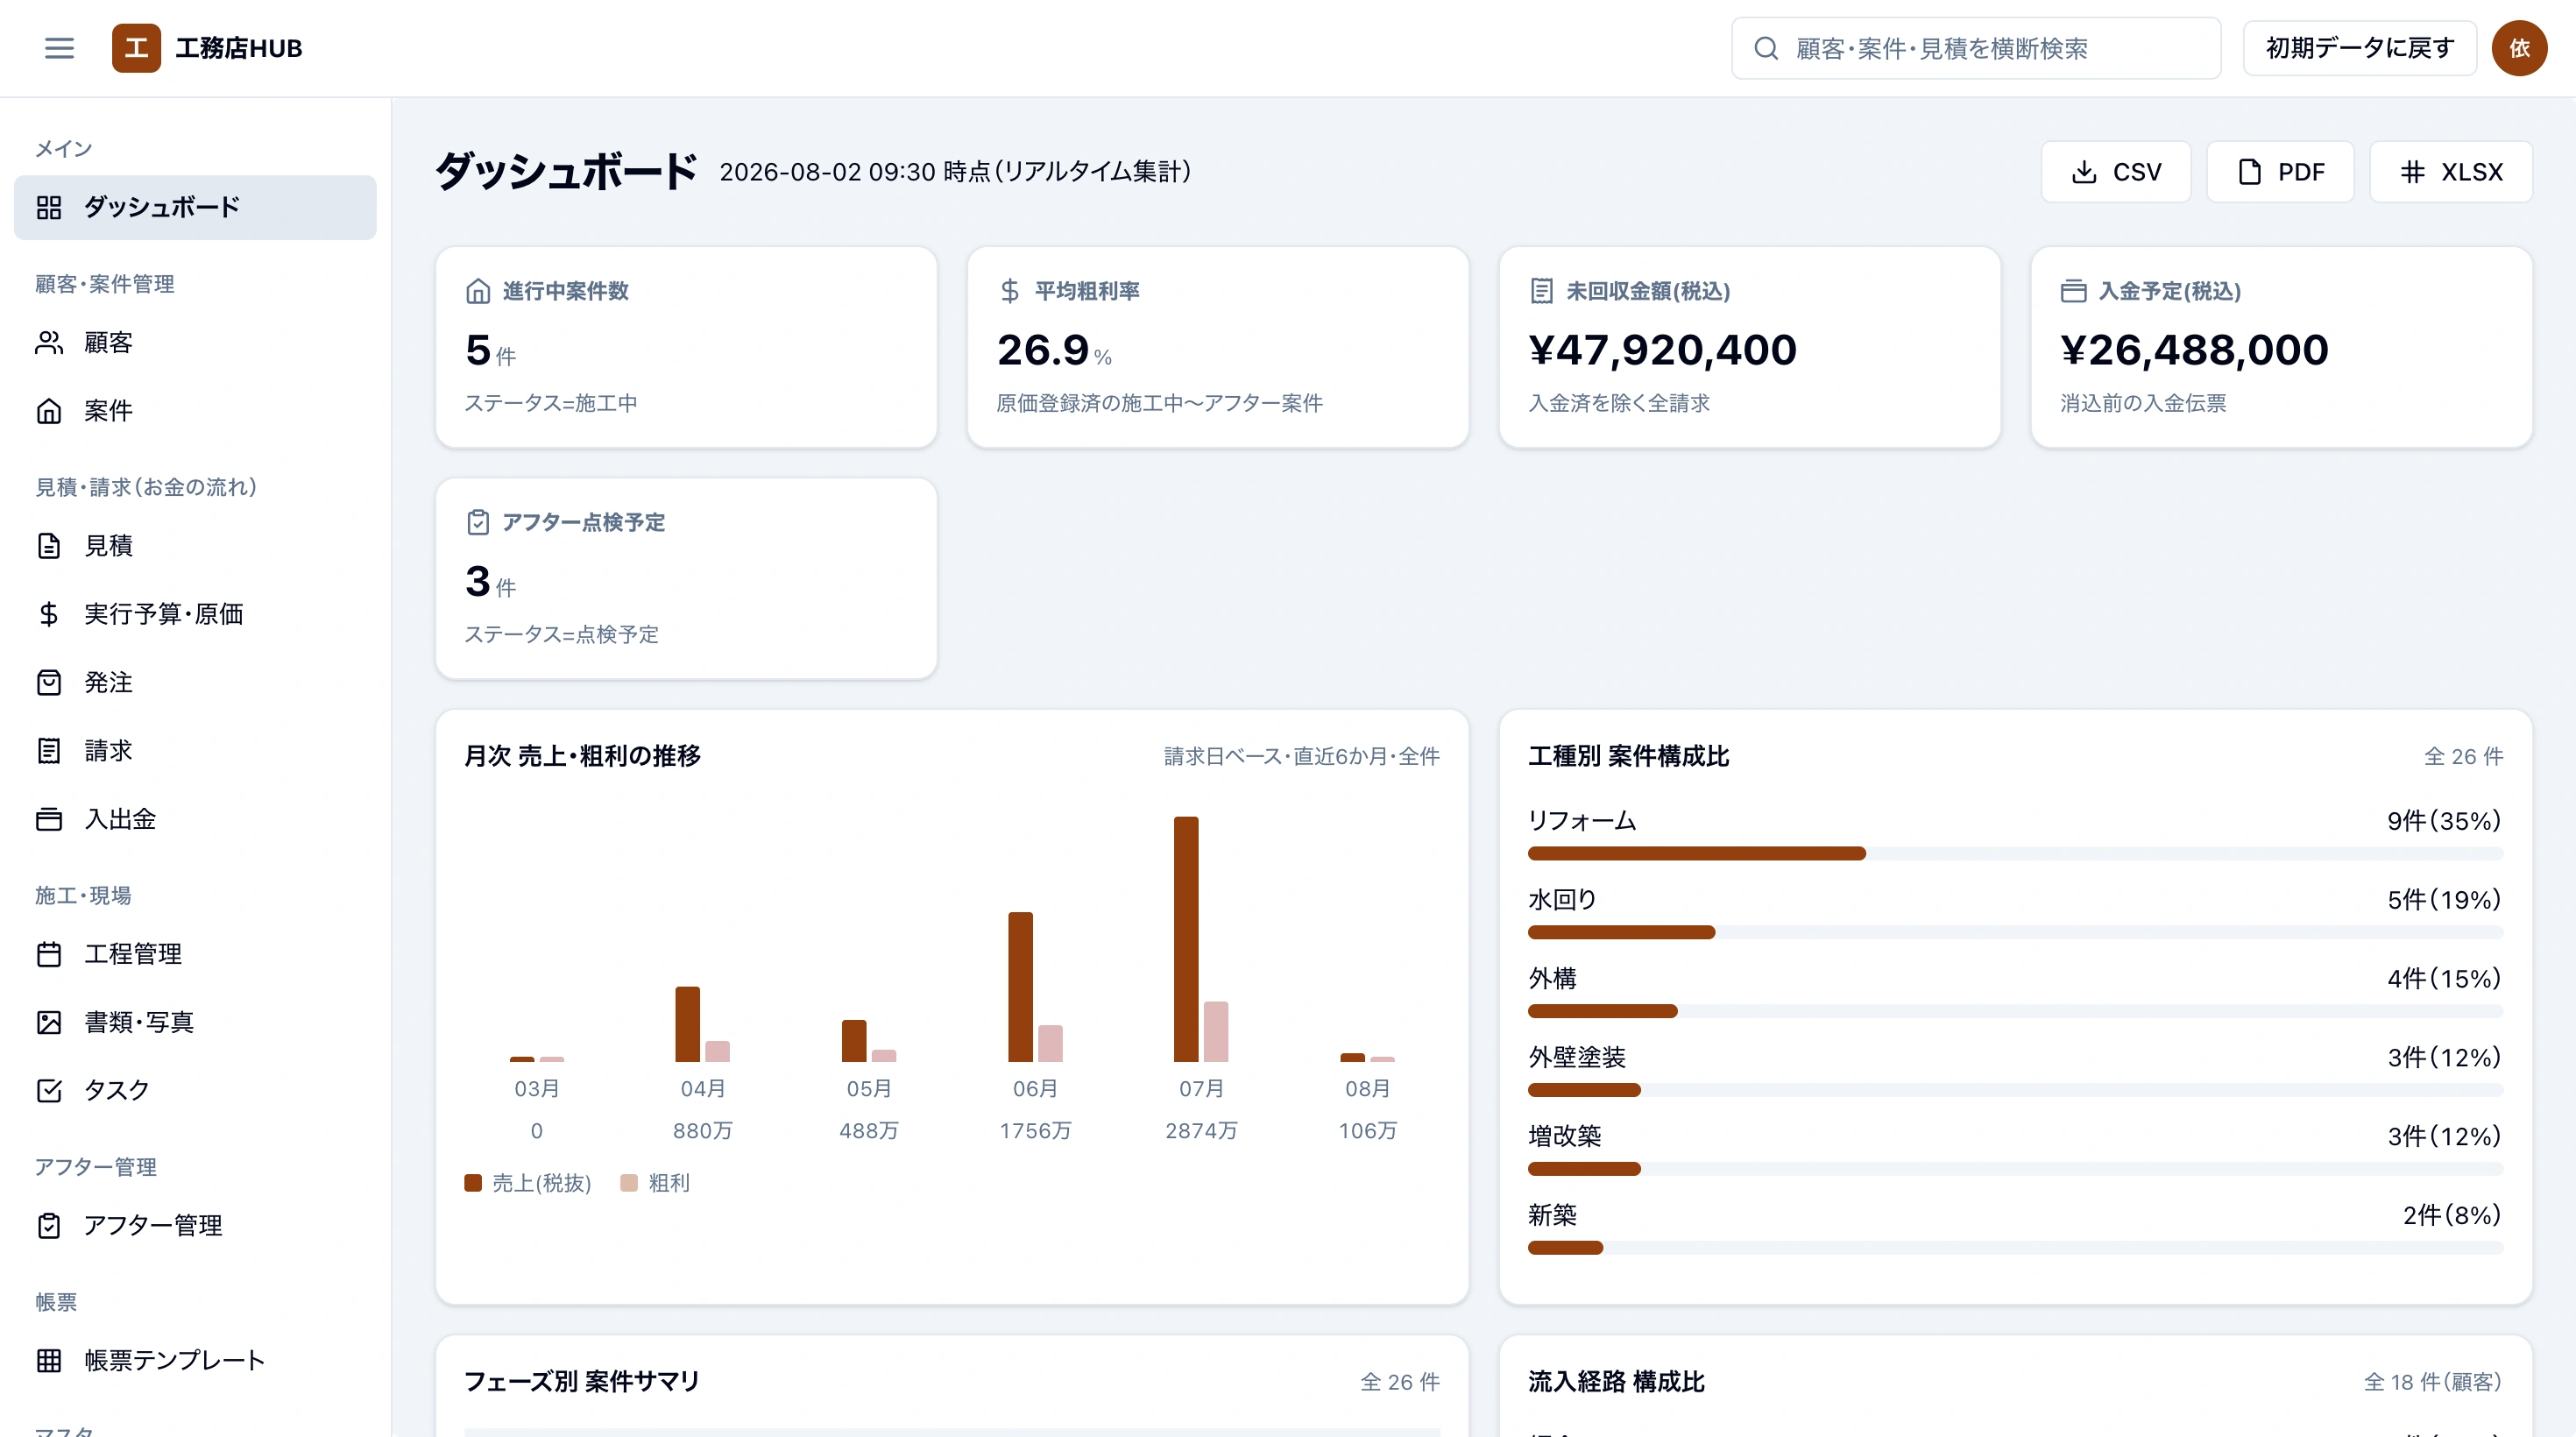The height and width of the screenshot is (1437, 2576).
Task: Click the ¥47,920,400 未回収金額 value
Action: [1663, 350]
